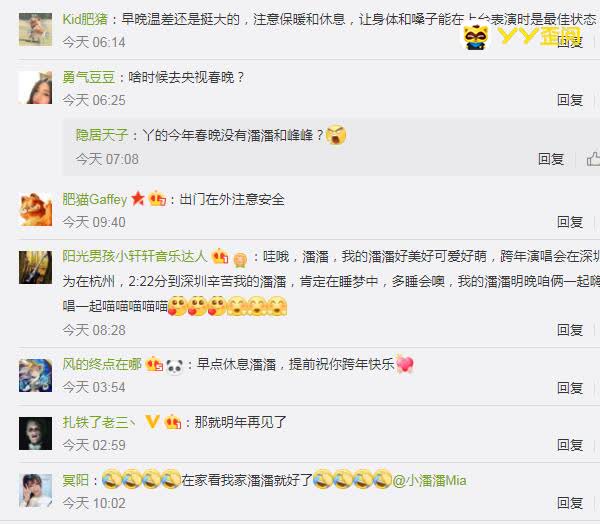Image resolution: width=600 pixels, height=524 pixels.
Task: Open Kid肥猪's profile avatar
Action: [x=36, y=29]
